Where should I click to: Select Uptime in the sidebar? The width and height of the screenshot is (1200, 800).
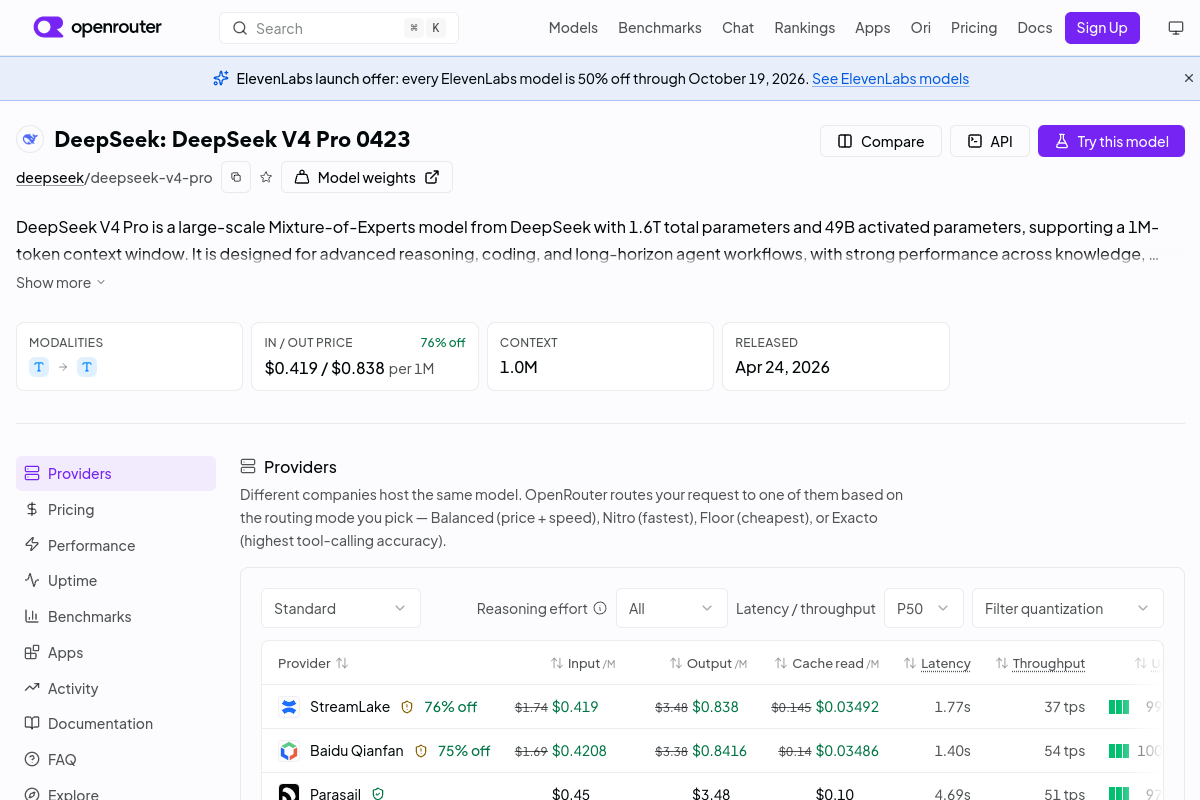116,580
